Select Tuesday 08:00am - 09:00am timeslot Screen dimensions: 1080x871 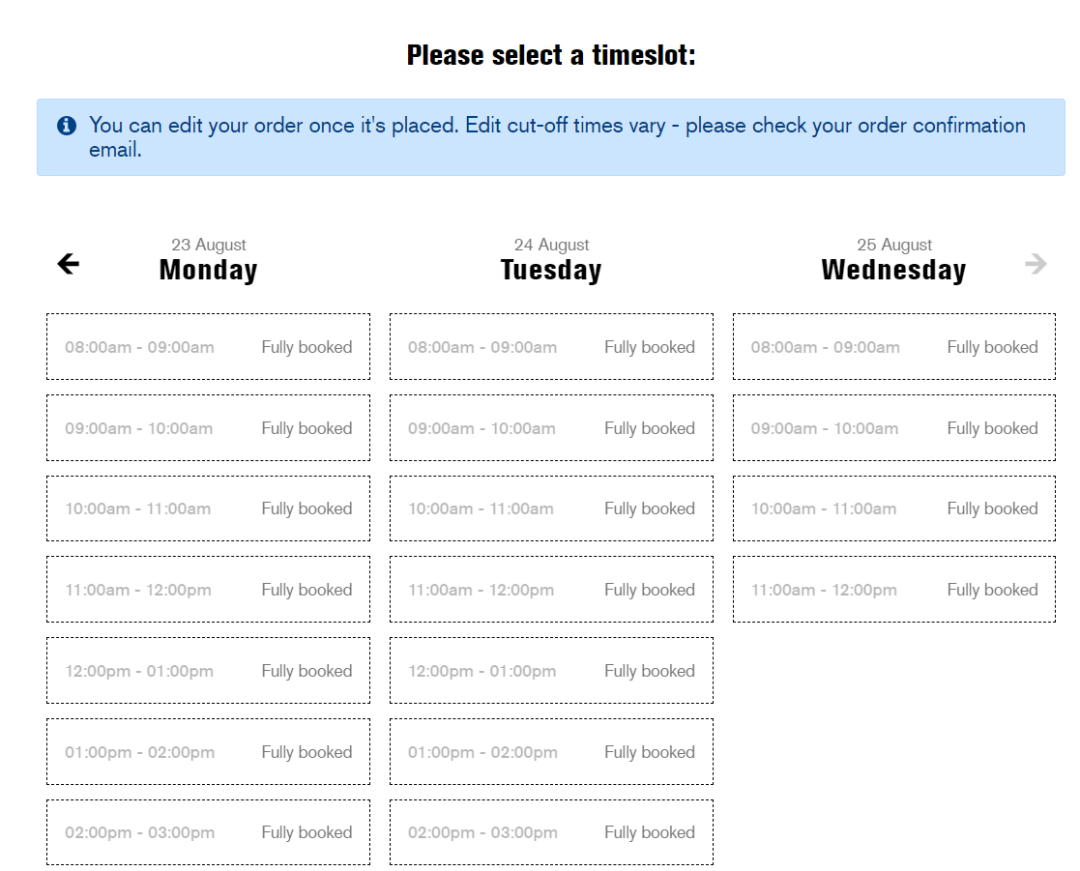click(551, 347)
